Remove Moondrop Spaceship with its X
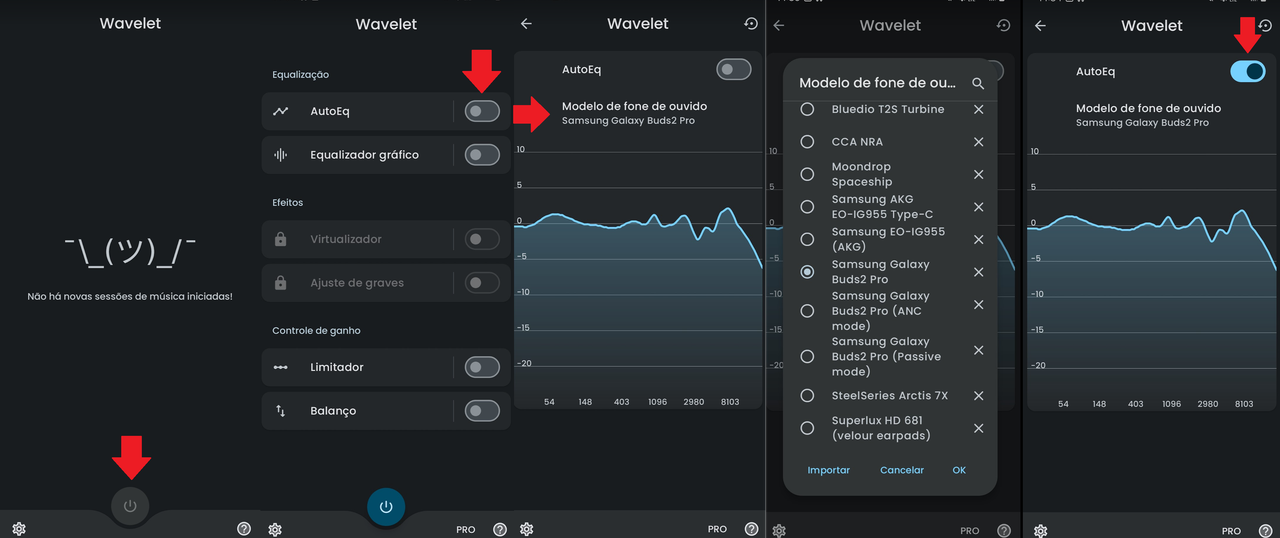1280x538 pixels. pyautogui.click(x=979, y=174)
